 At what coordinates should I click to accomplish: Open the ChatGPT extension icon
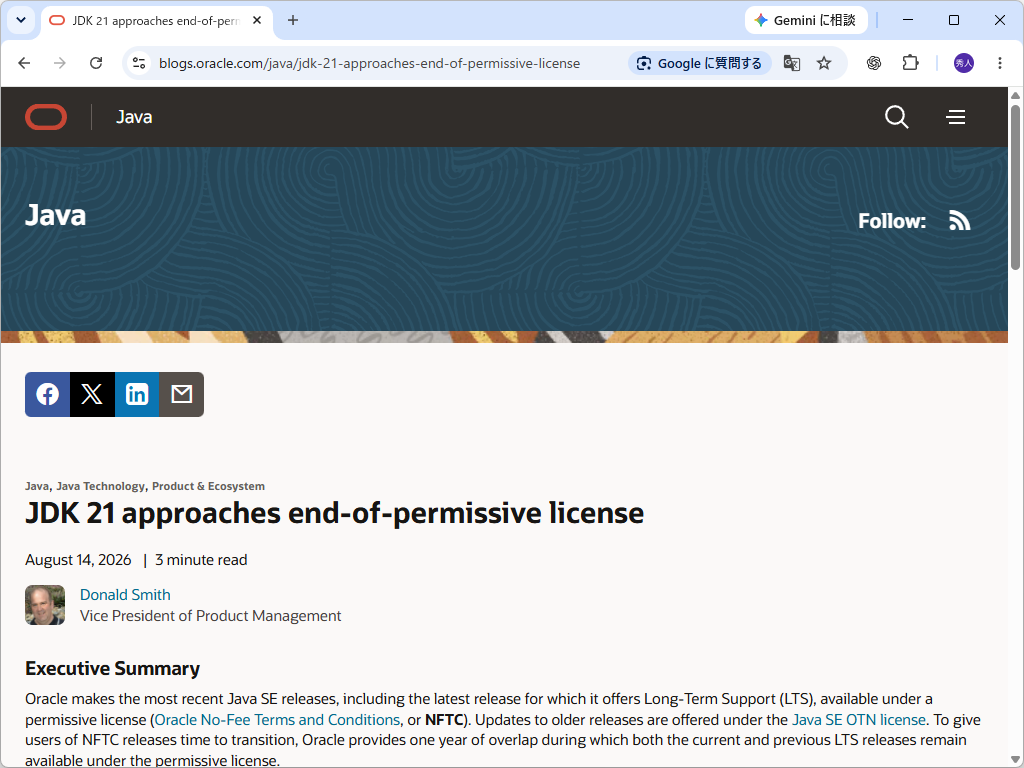point(874,63)
